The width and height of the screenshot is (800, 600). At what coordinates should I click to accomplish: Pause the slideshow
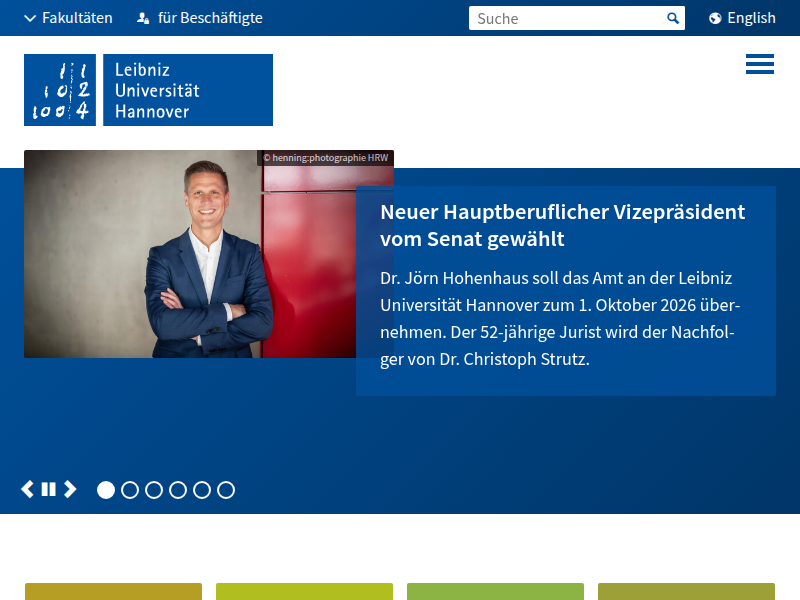click(49, 489)
